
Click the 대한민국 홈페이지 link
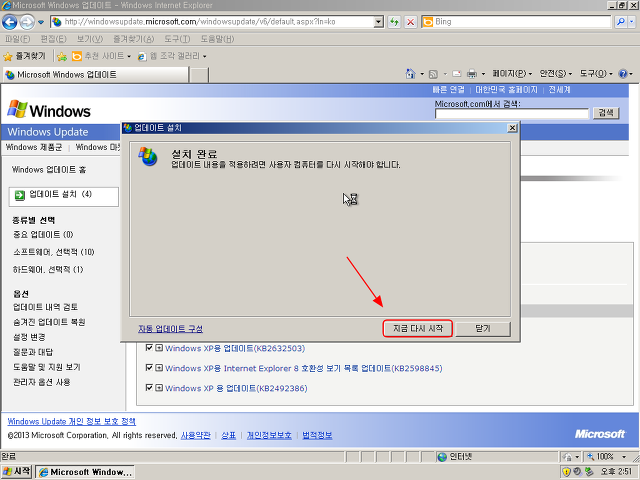(x=506, y=90)
